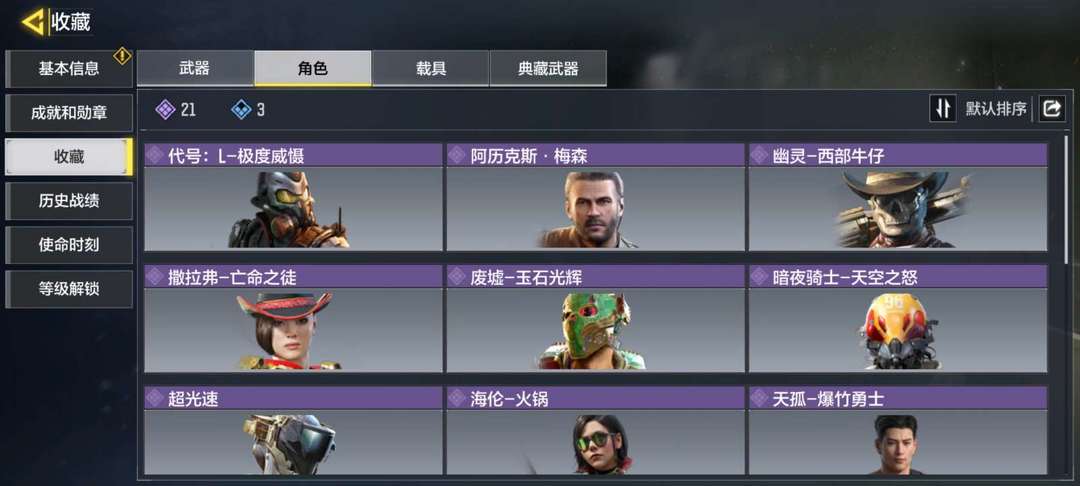Screen dimensions: 1080x486
Task: Open the 历史战绩 sidebar entry
Action: 69,201
